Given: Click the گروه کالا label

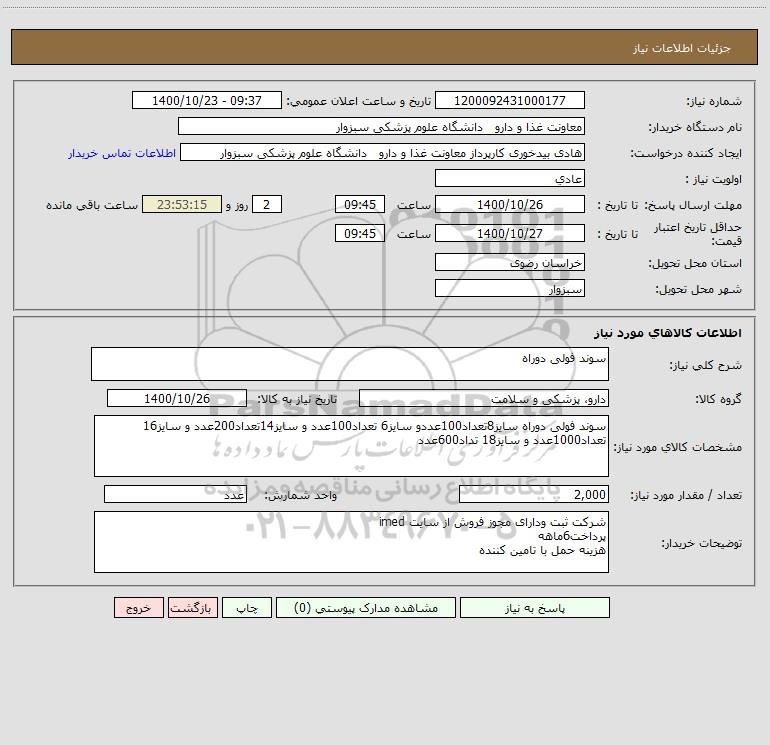Looking at the screenshot, I should point(718,400).
